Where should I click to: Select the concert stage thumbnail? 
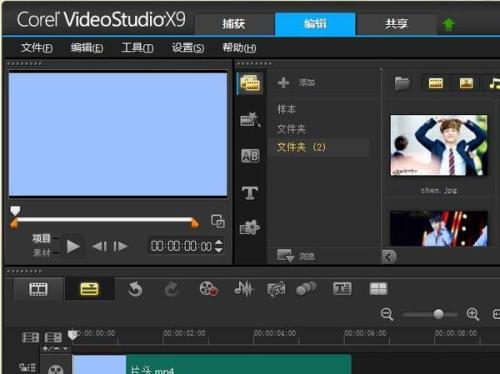439,228
